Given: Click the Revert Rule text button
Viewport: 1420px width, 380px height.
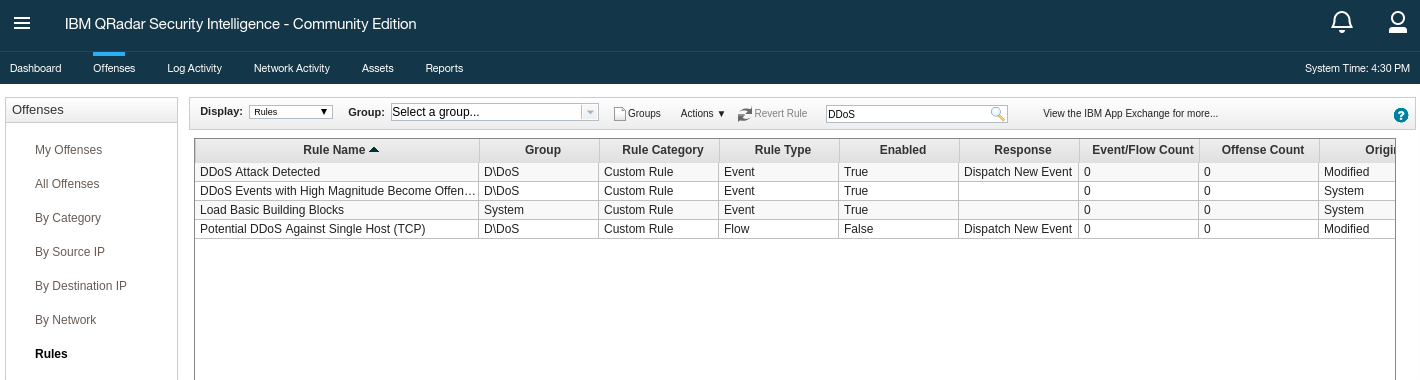Looking at the screenshot, I should coord(781,114).
